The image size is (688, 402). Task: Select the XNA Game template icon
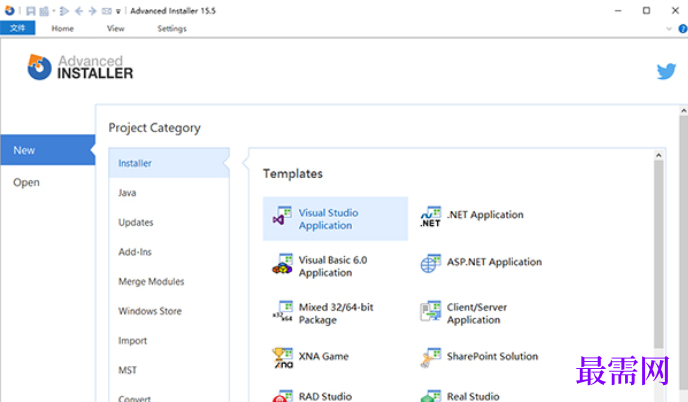[282, 357]
